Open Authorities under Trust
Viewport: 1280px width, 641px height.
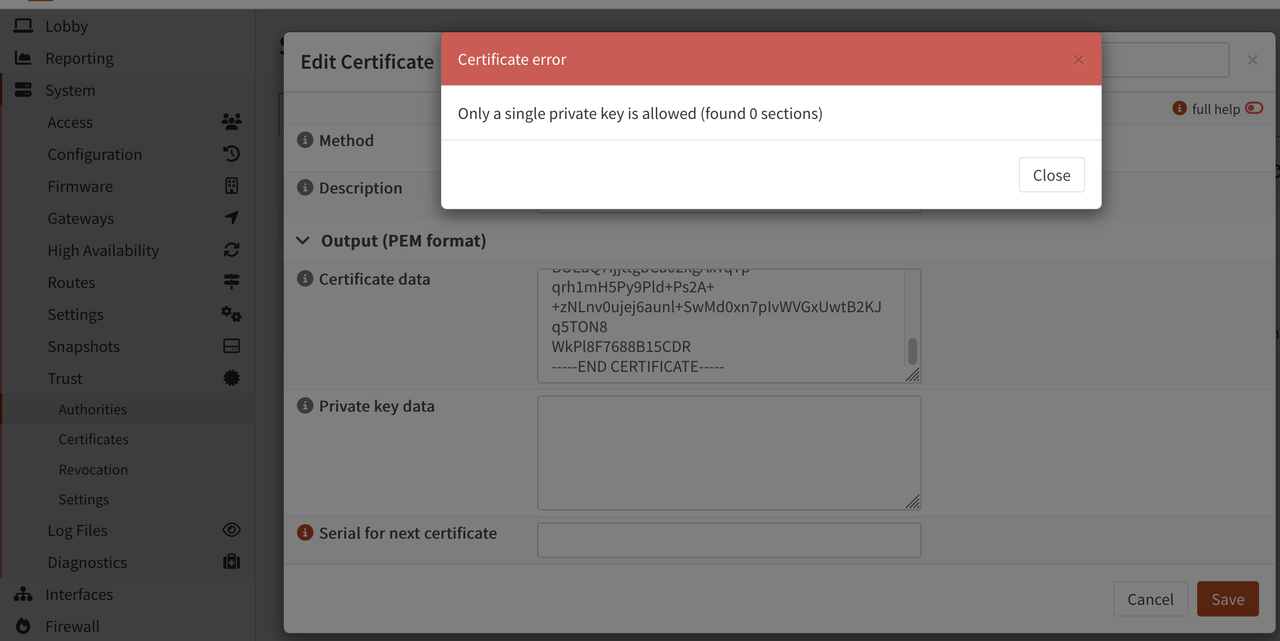coord(92,409)
